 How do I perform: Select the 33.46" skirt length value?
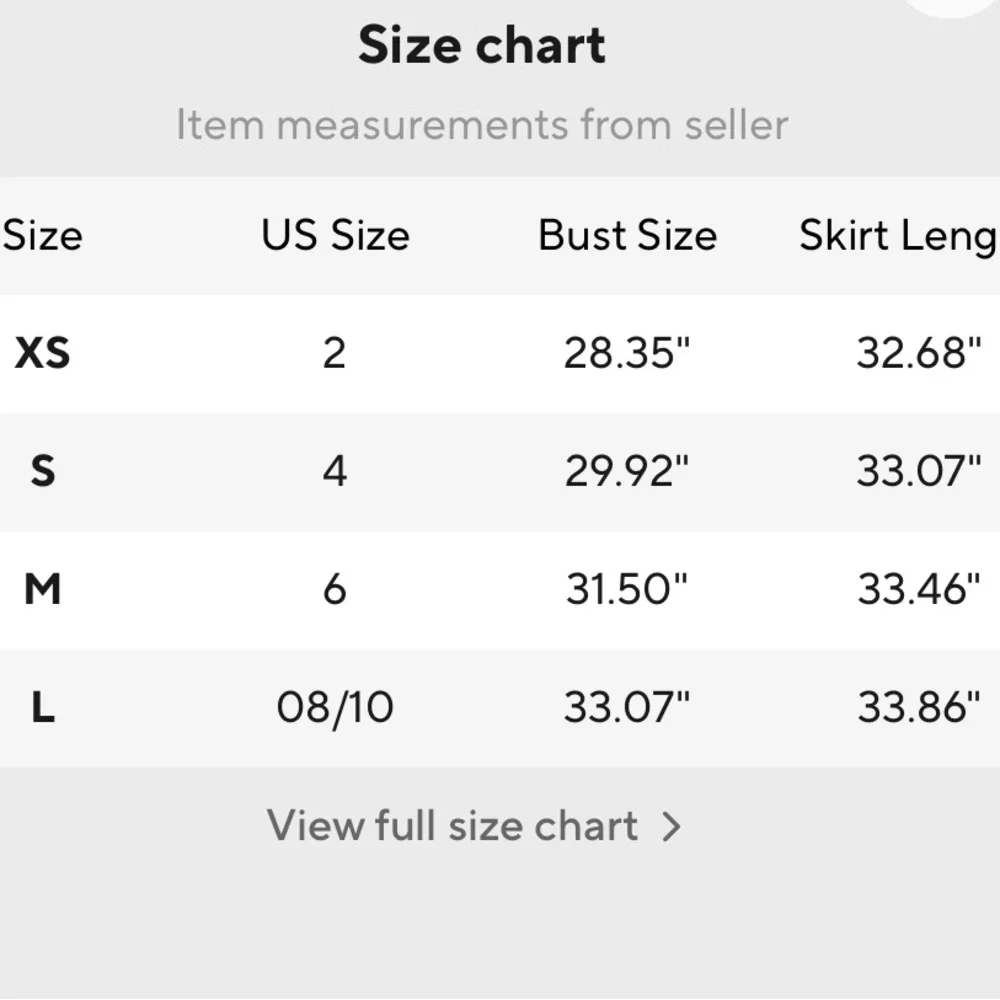[x=918, y=589]
